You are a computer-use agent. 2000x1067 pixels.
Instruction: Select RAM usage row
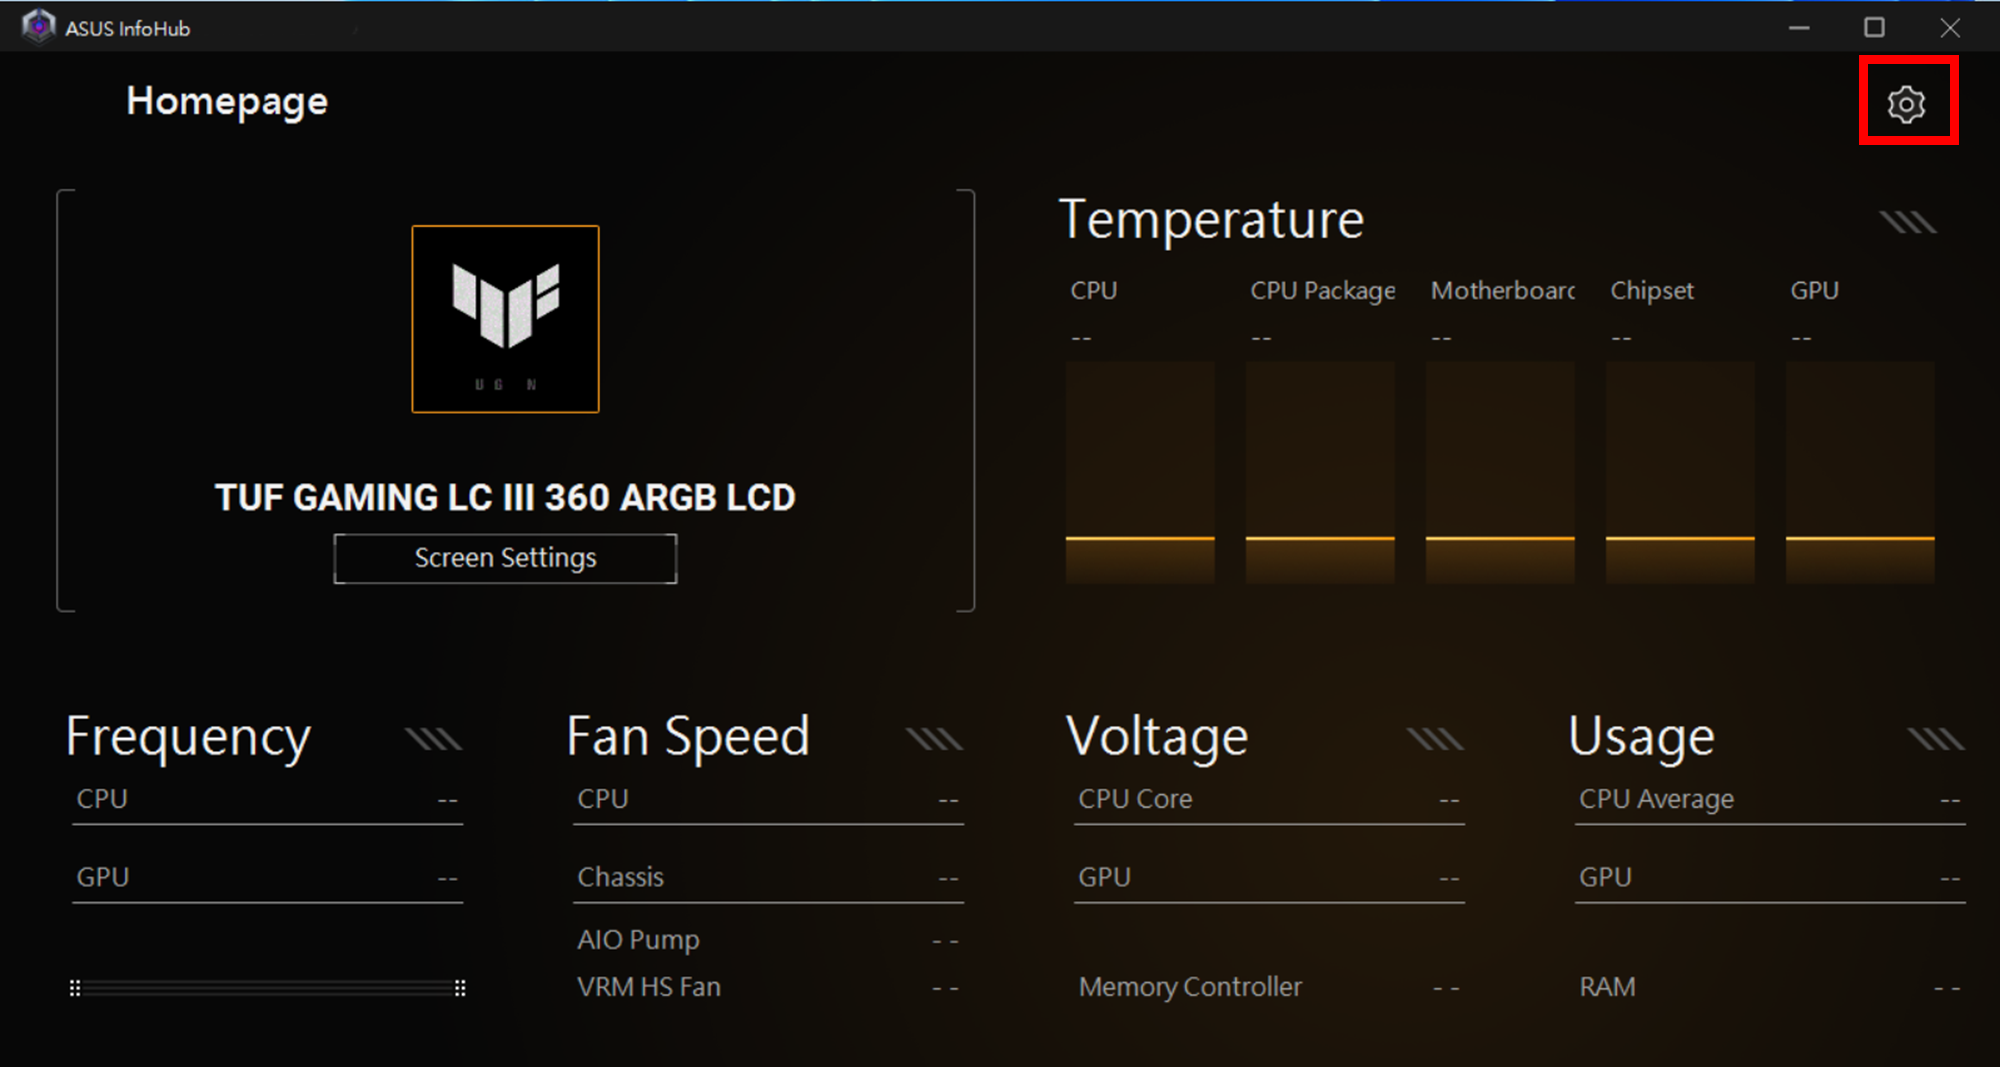(x=1770, y=987)
